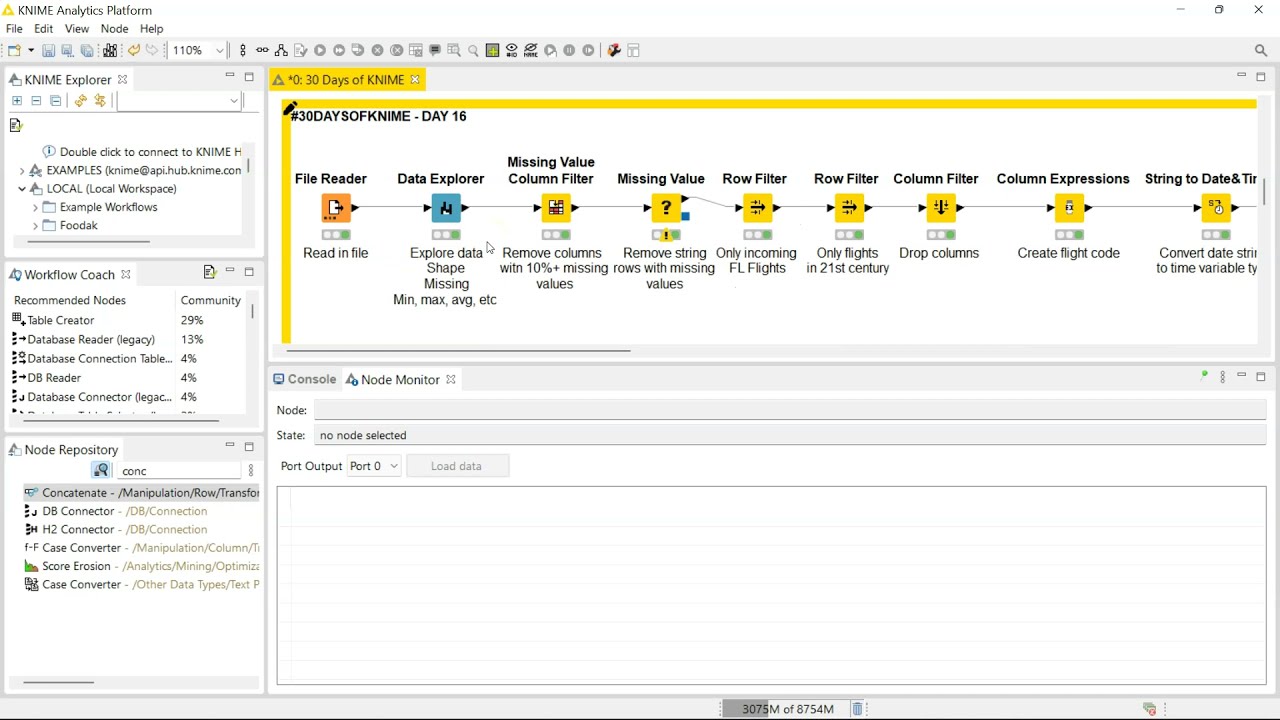Click the Recommended Nodes column header
The width and height of the screenshot is (1280, 720).
pos(70,301)
